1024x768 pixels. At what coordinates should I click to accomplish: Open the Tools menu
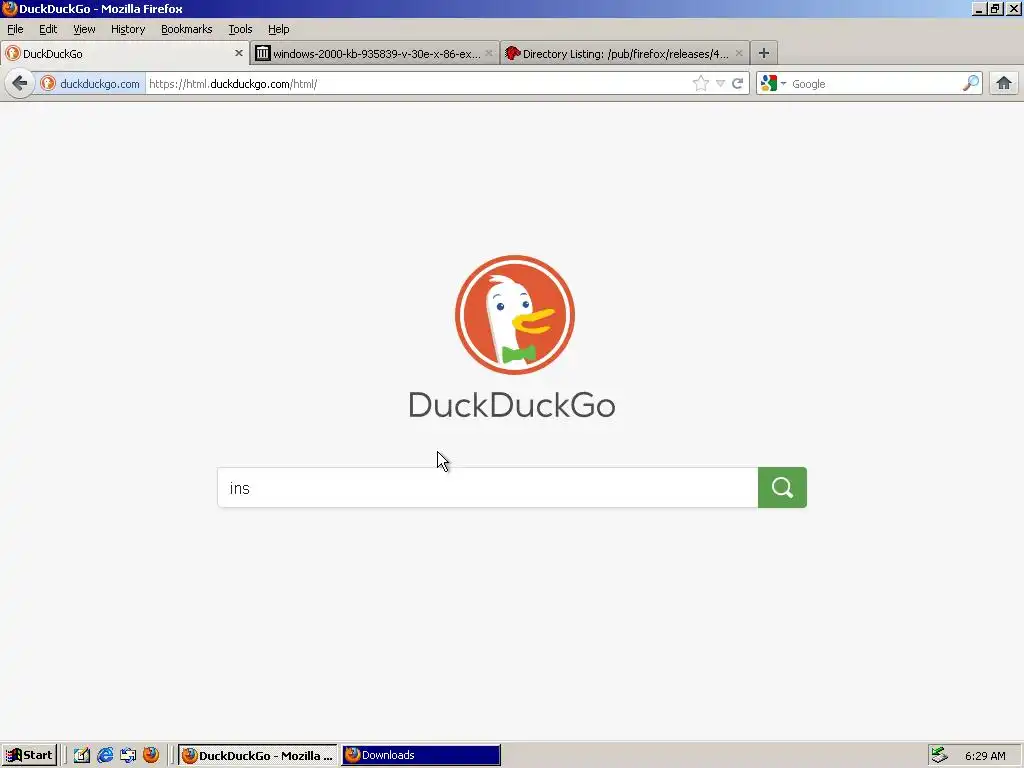pyautogui.click(x=240, y=29)
